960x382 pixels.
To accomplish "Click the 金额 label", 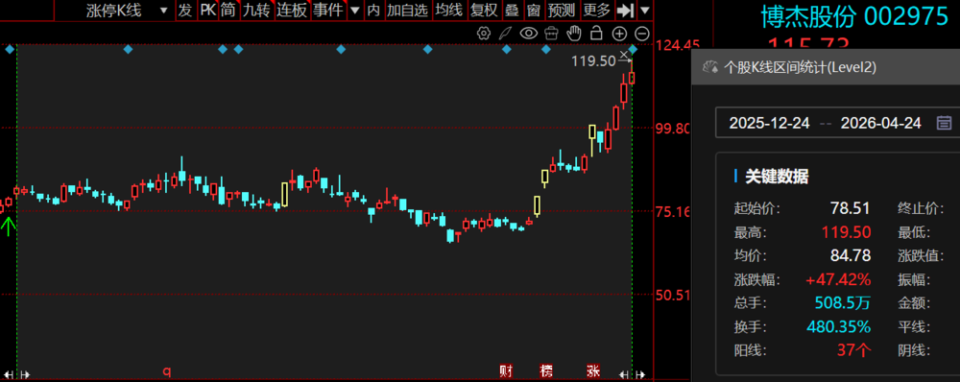I will tap(914, 303).
